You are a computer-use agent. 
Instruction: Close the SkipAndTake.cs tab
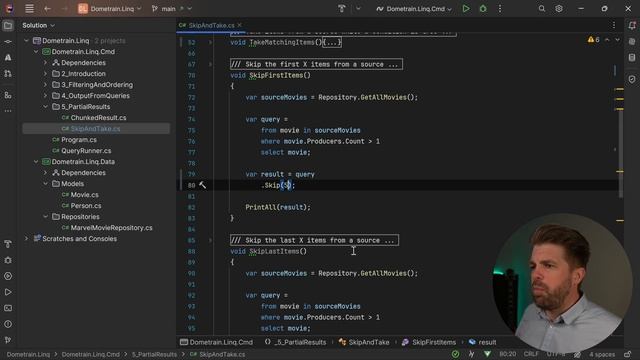tap(240, 25)
